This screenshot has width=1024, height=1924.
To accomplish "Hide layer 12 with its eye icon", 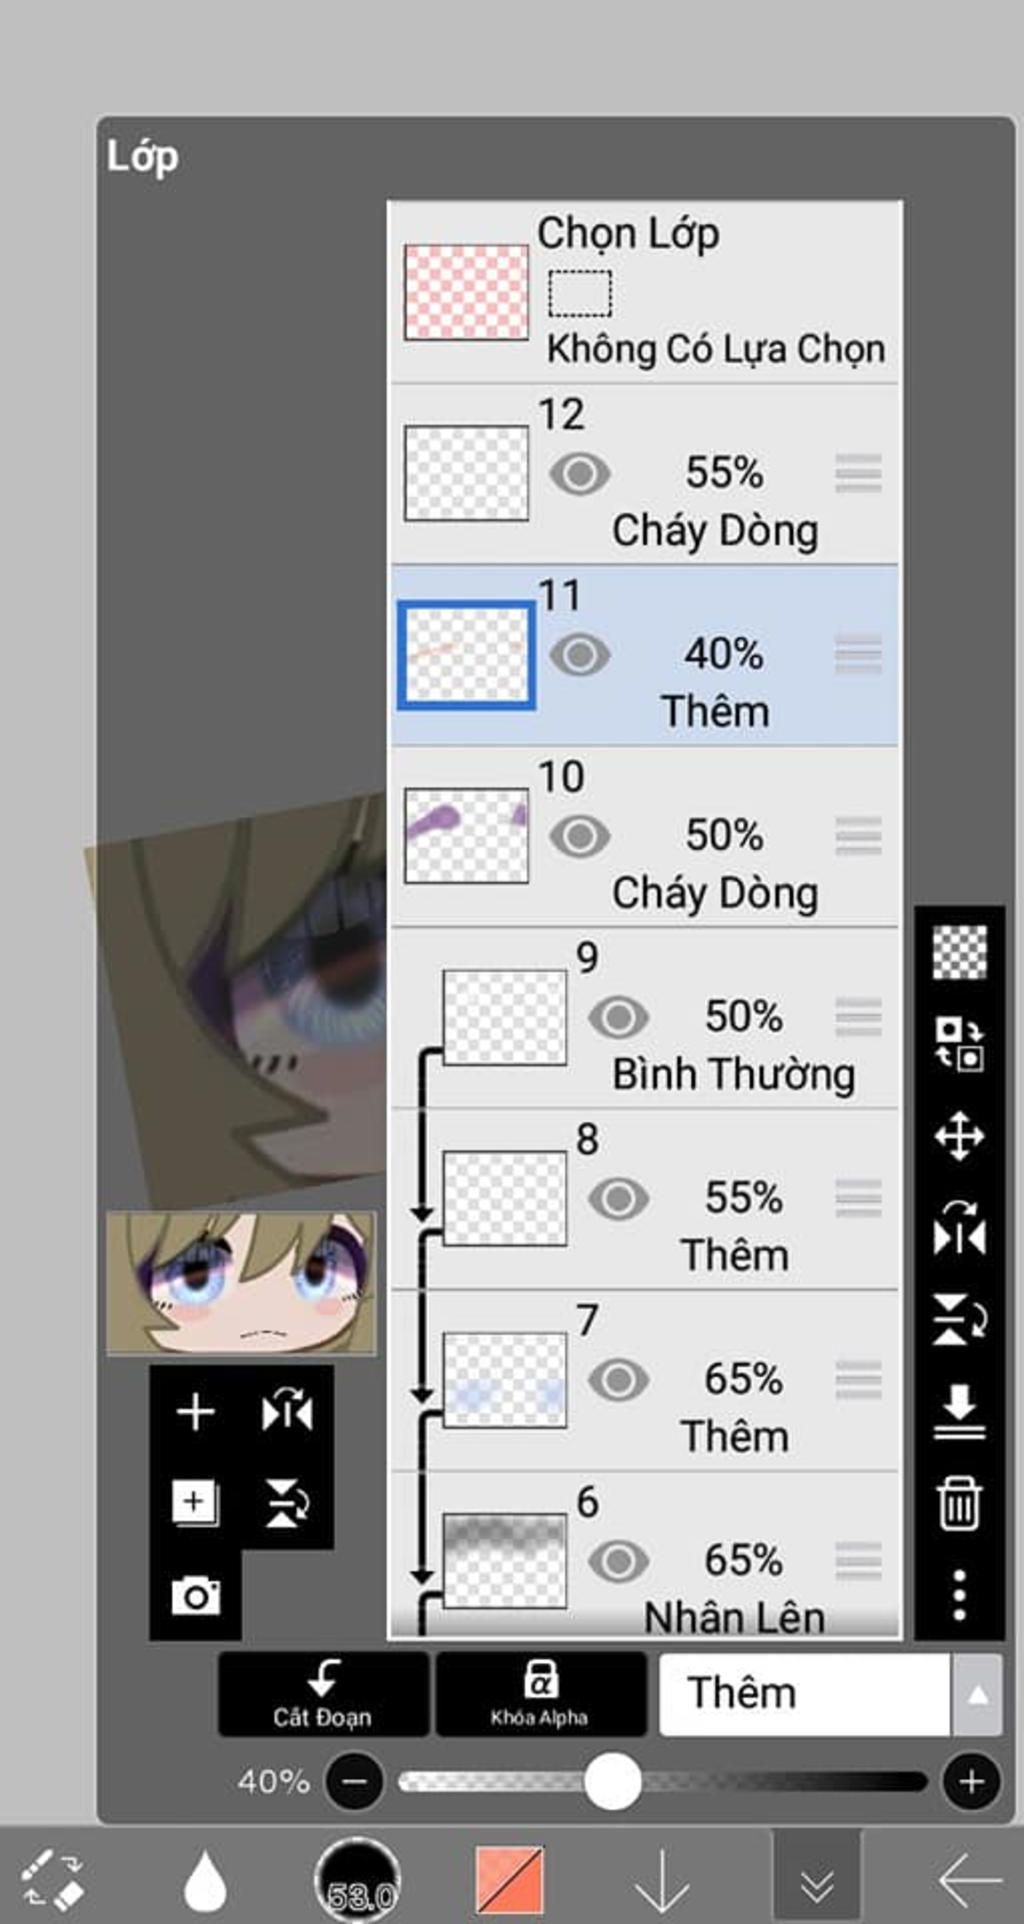I will tap(580, 473).
